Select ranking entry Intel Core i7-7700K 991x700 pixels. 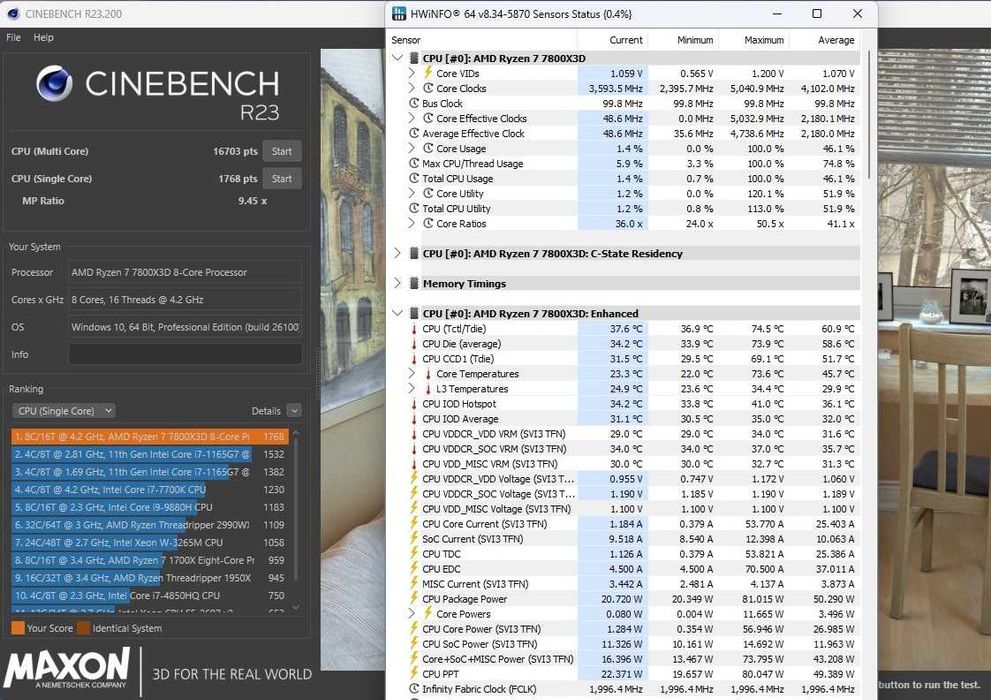click(150, 490)
